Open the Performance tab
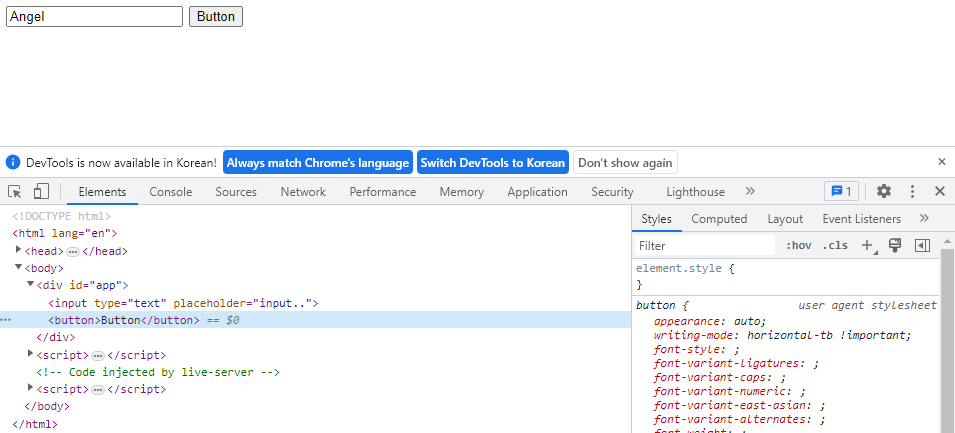Image resolution: width=955 pixels, height=433 pixels. (x=382, y=192)
